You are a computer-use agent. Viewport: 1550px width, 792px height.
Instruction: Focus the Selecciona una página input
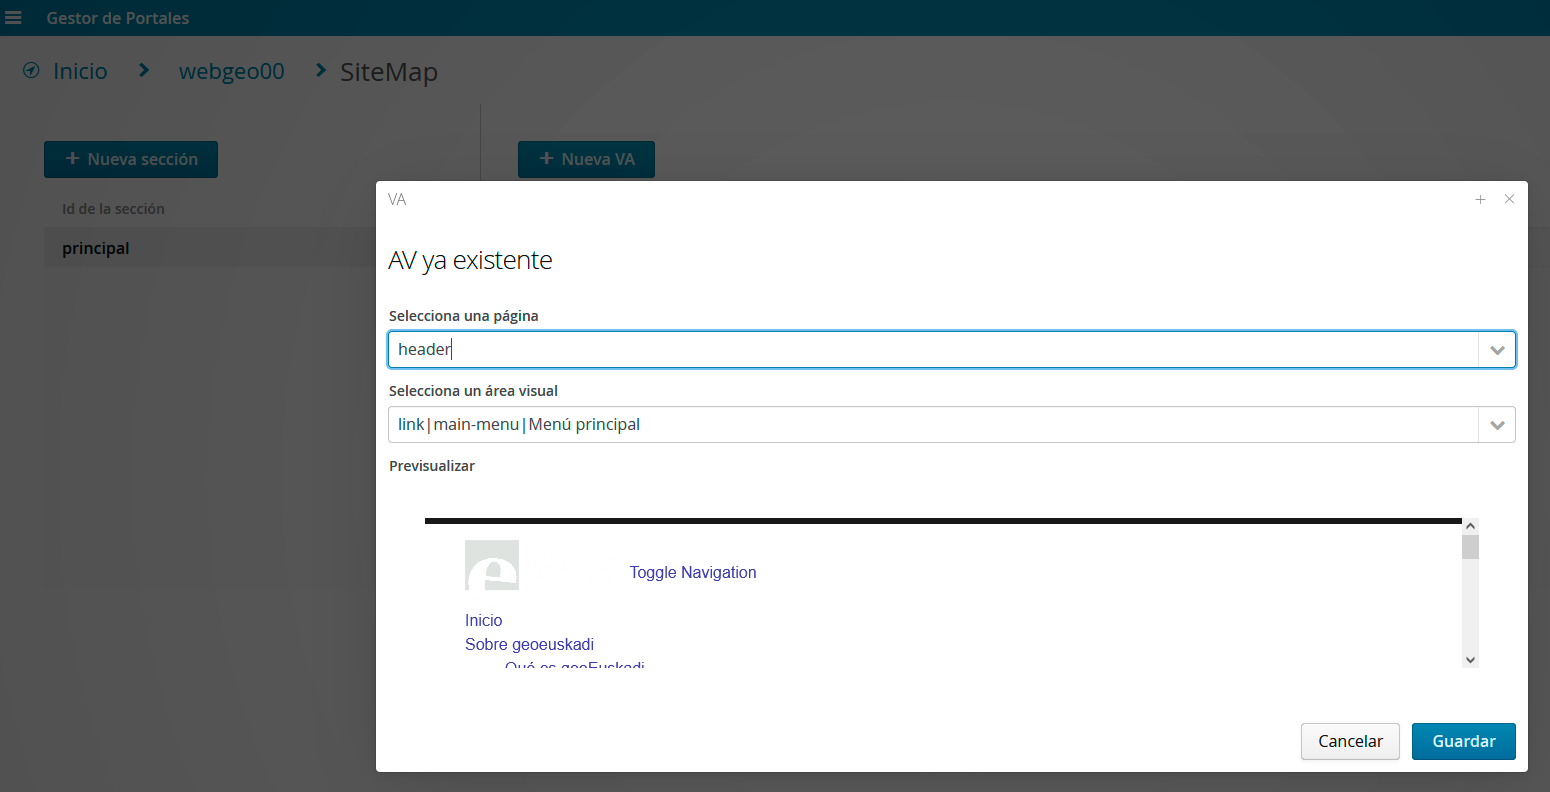pos(933,350)
